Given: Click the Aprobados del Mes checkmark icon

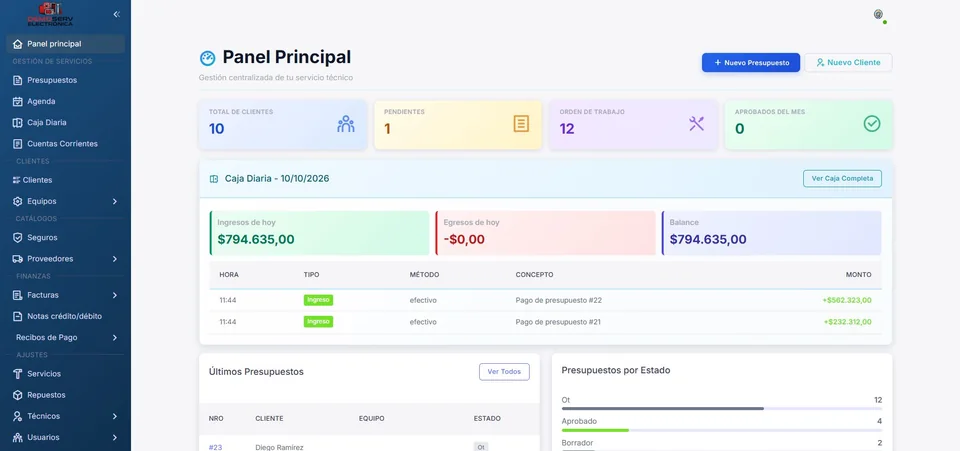Looking at the screenshot, I should tap(872, 124).
